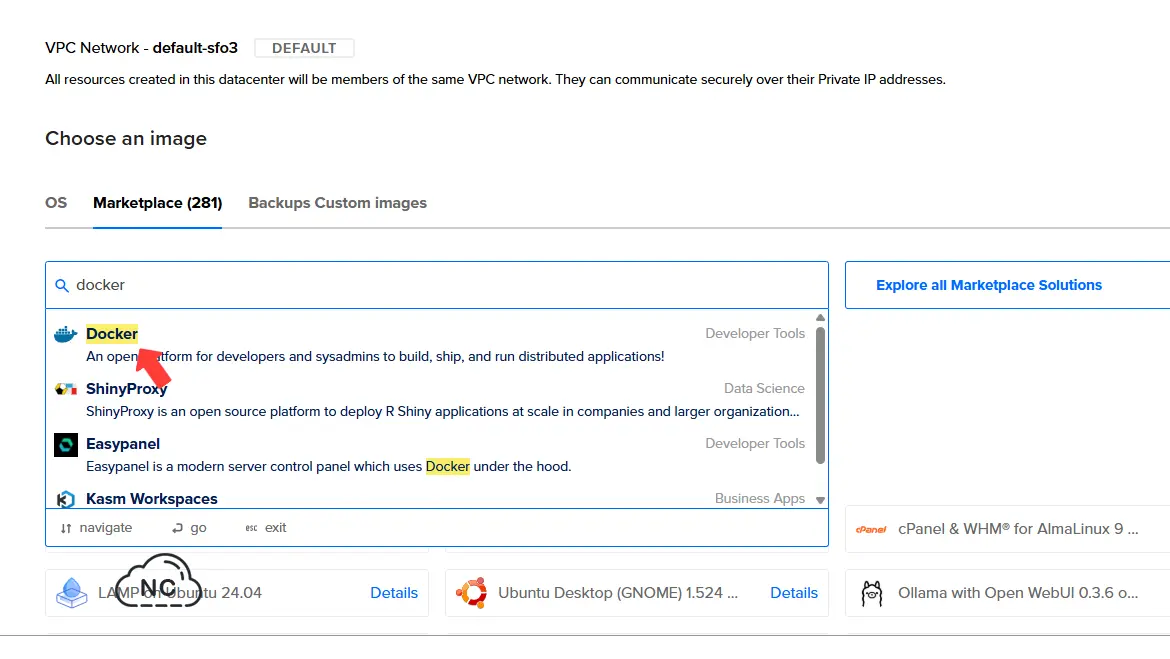Open Details for Ubuntu Desktop (GNOME)
The image size is (1170, 659).
[x=794, y=593]
